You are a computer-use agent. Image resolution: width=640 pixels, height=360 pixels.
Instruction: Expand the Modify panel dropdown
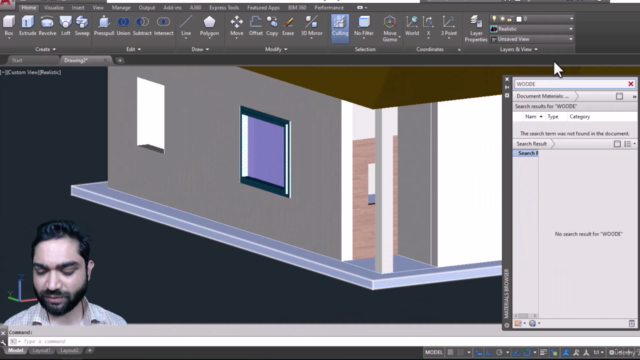pos(276,49)
